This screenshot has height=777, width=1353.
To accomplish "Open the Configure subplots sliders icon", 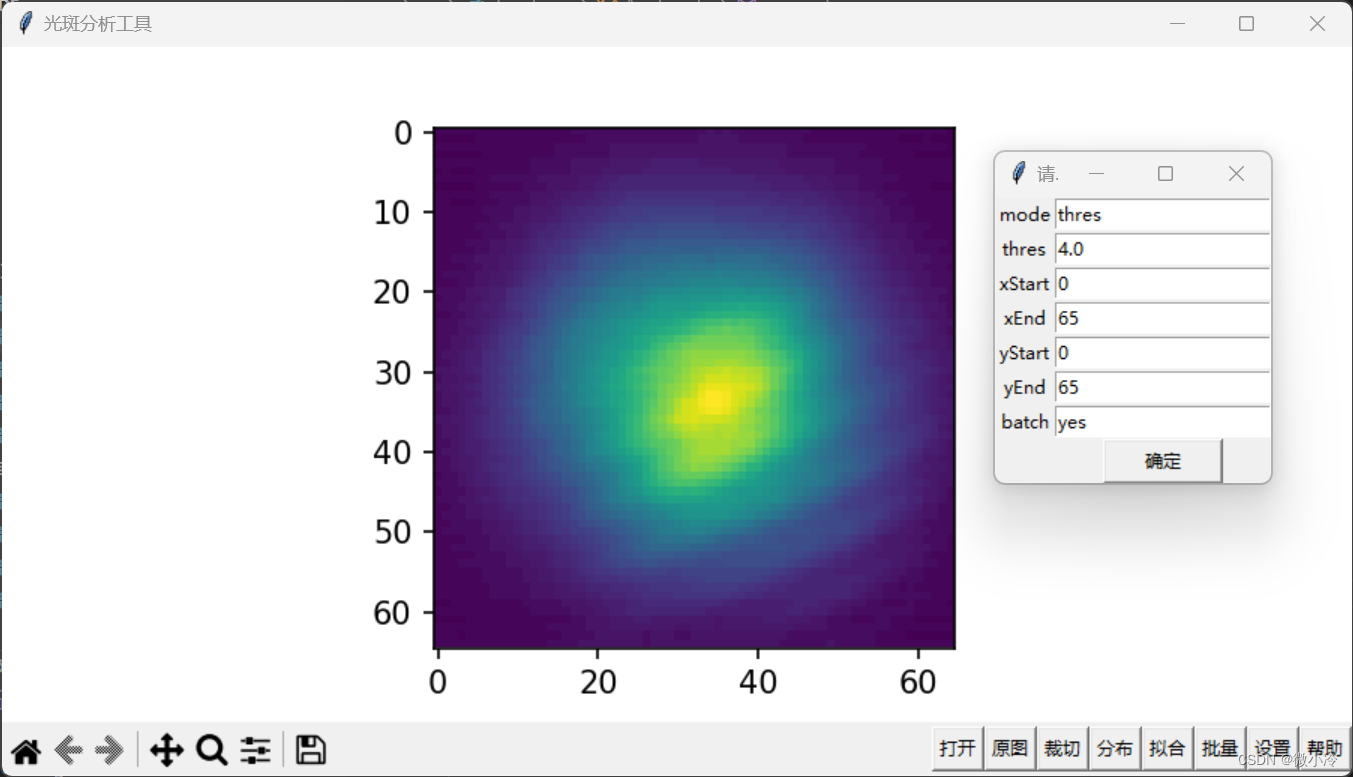I will point(255,750).
